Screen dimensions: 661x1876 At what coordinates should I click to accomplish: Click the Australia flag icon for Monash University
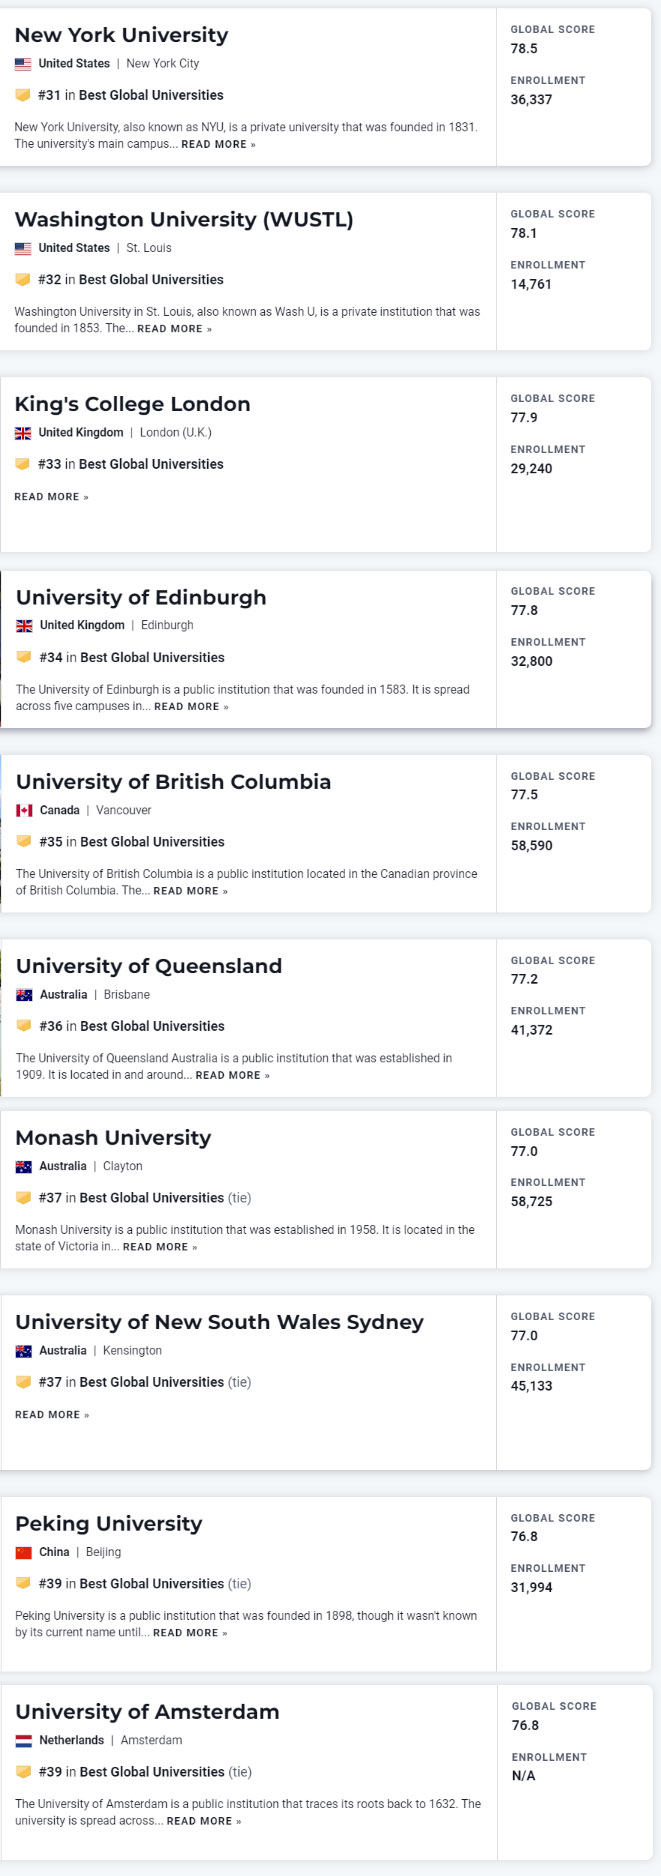22,1165
